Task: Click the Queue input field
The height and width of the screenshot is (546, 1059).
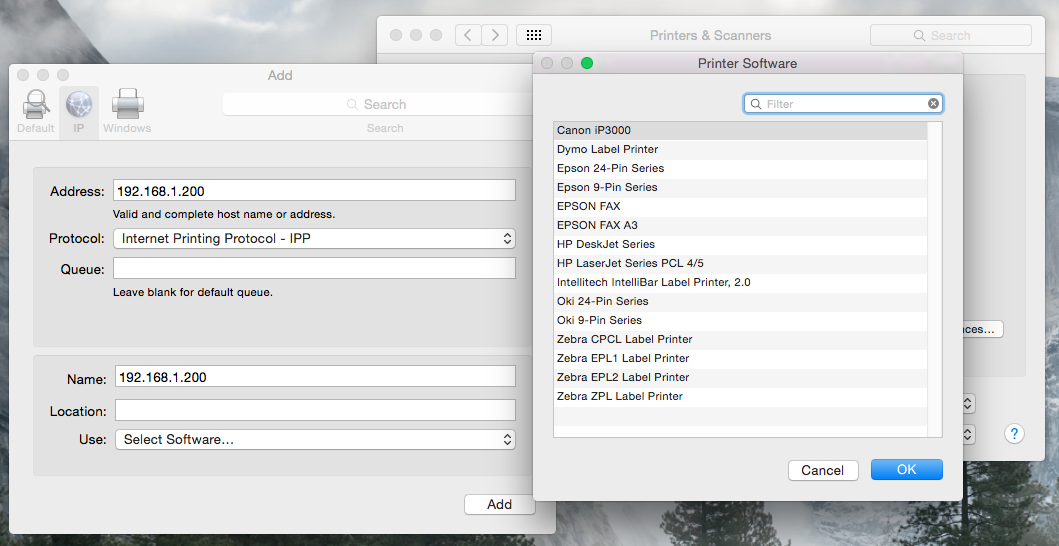Action: 314,268
